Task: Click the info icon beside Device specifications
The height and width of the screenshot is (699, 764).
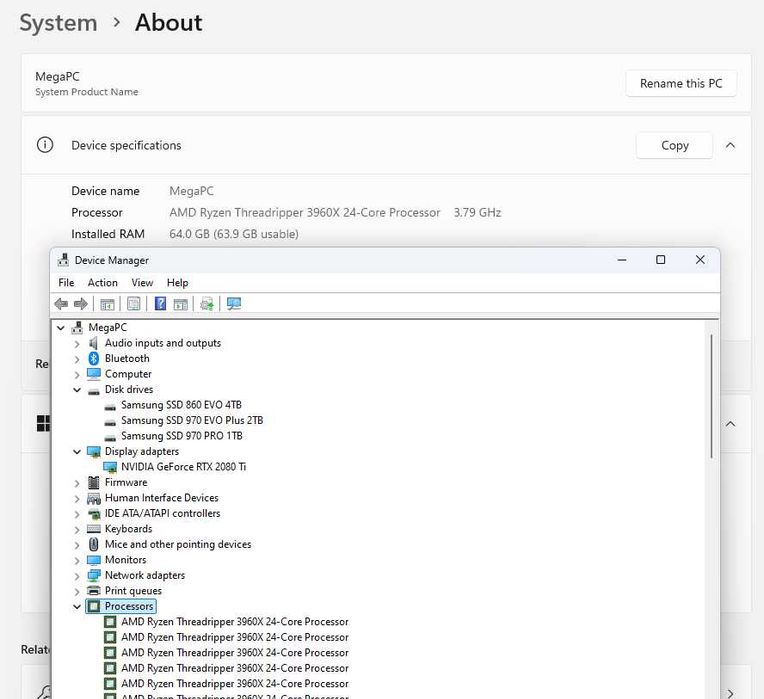Action: point(45,145)
